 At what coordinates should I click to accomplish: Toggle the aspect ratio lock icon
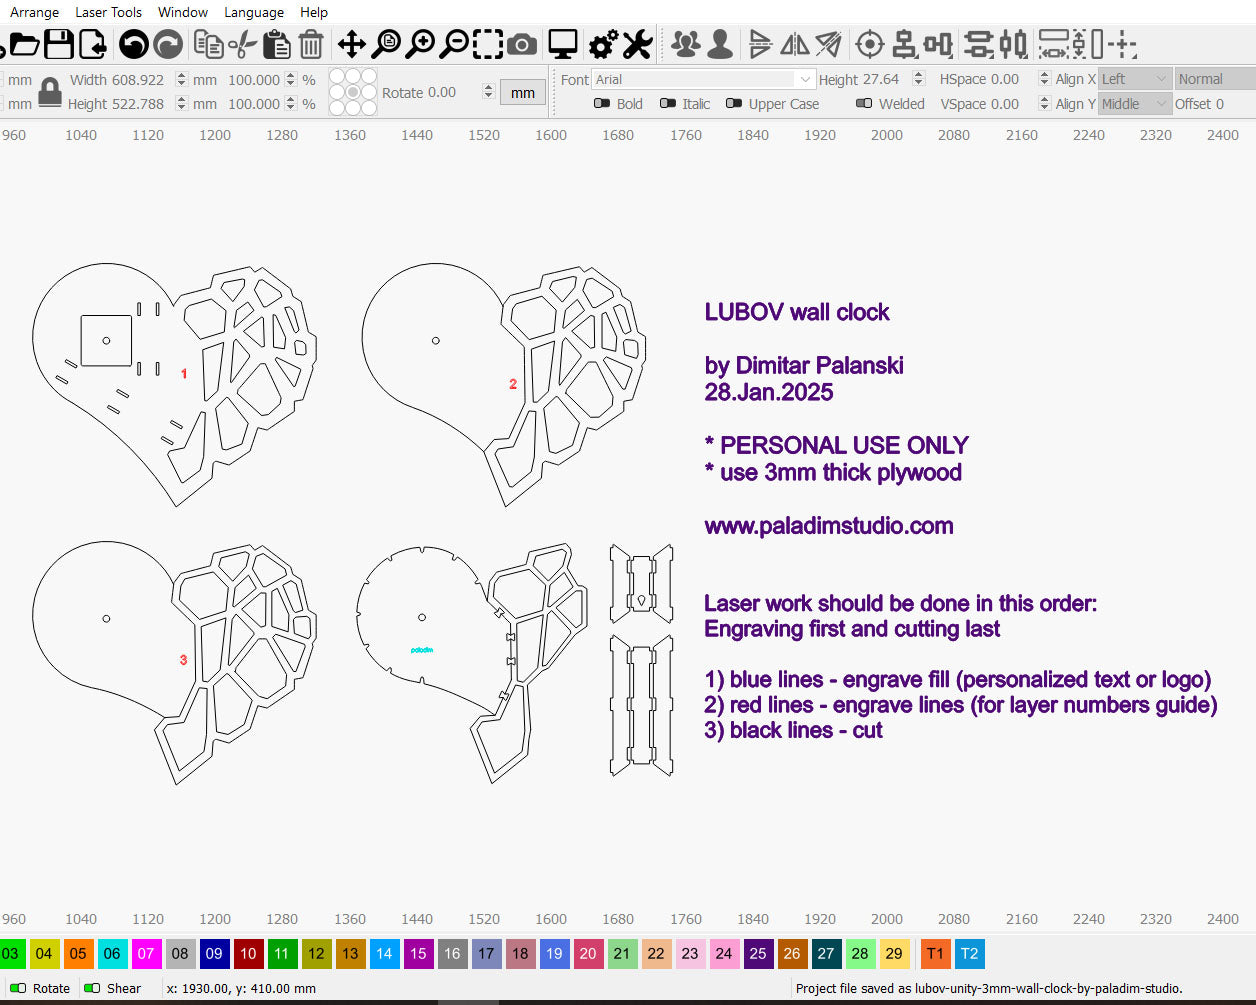(x=49, y=92)
